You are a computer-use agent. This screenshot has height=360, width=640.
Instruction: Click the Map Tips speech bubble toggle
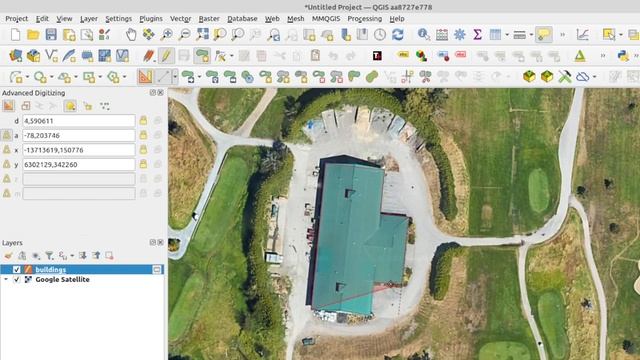(x=544, y=35)
